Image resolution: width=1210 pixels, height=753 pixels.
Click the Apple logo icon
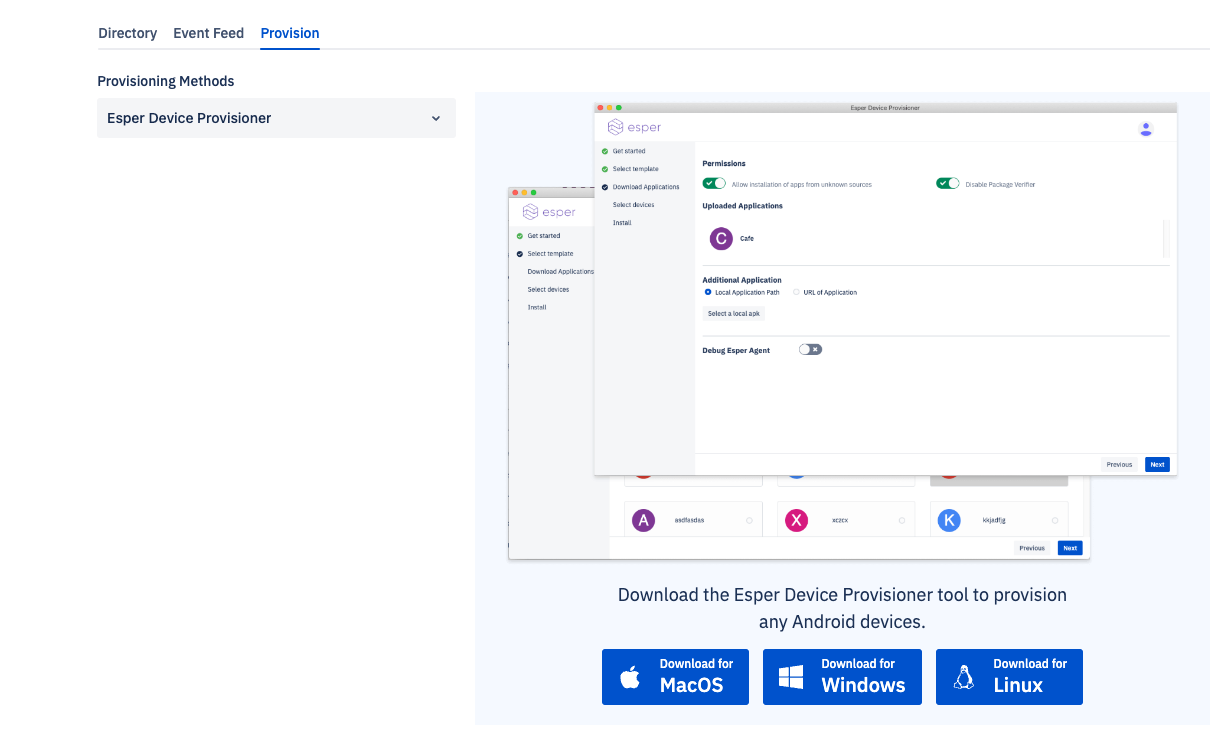tap(630, 677)
